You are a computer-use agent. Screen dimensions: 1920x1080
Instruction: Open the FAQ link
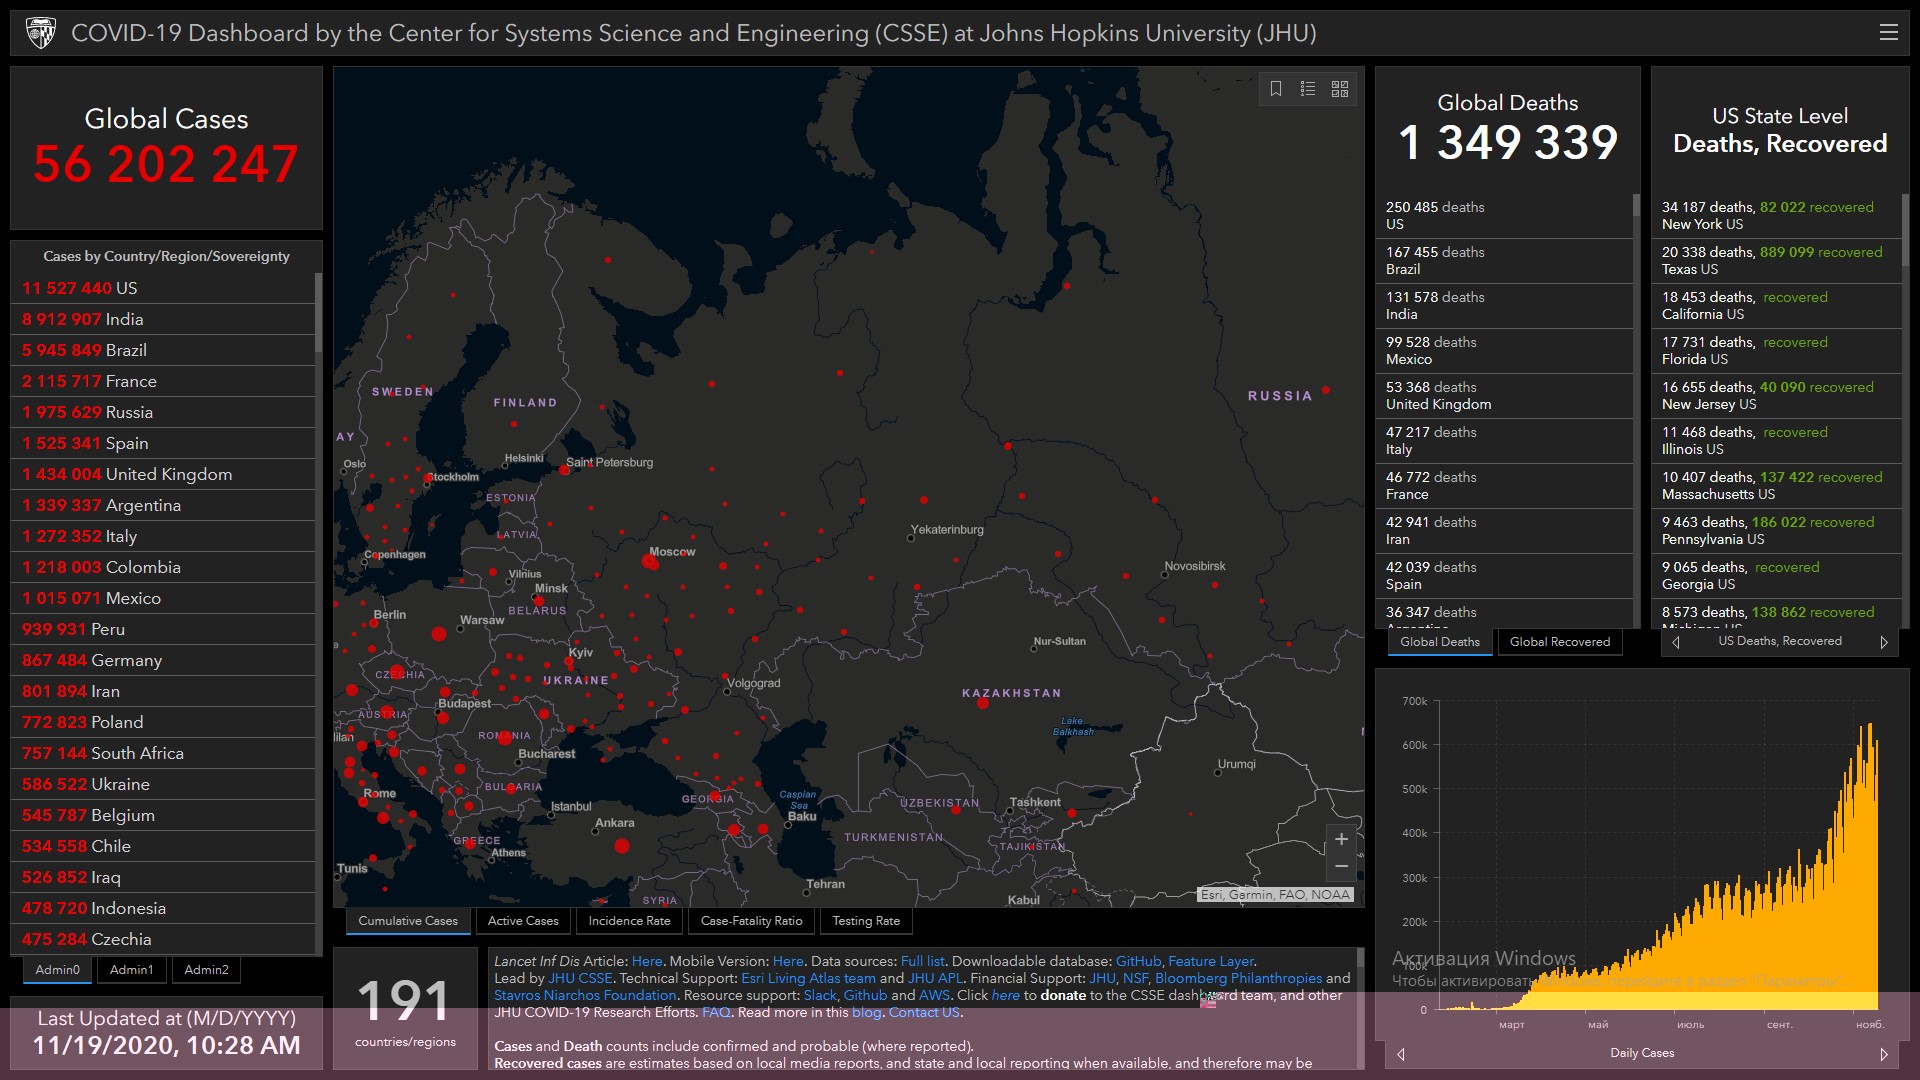tap(716, 1012)
